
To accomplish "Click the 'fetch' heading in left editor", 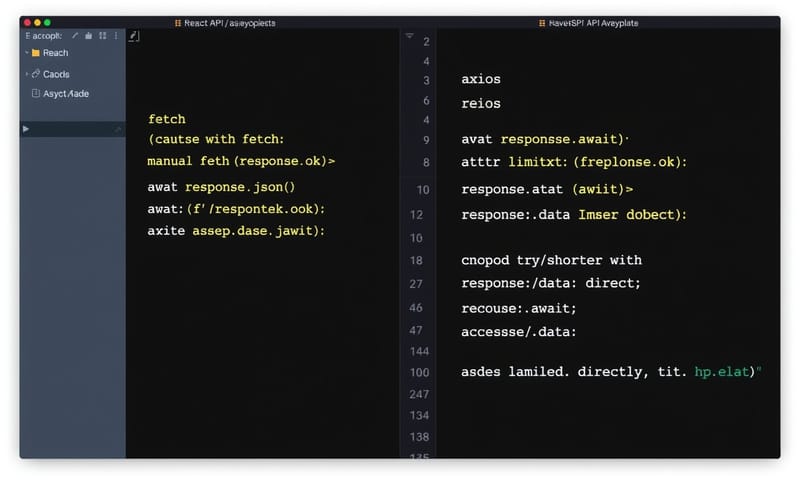I will point(167,119).
